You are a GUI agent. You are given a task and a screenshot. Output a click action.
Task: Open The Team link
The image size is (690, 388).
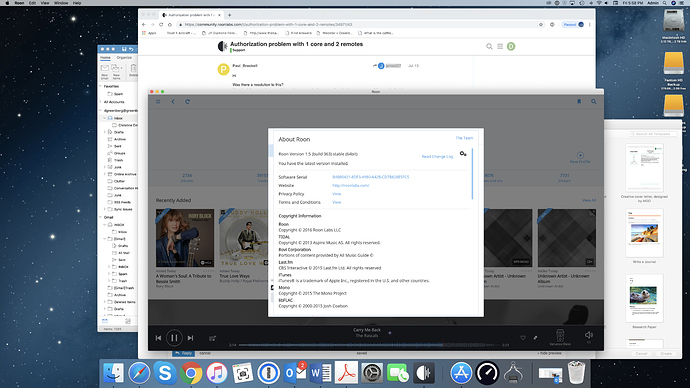pyautogui.click(x=464, y=138)
